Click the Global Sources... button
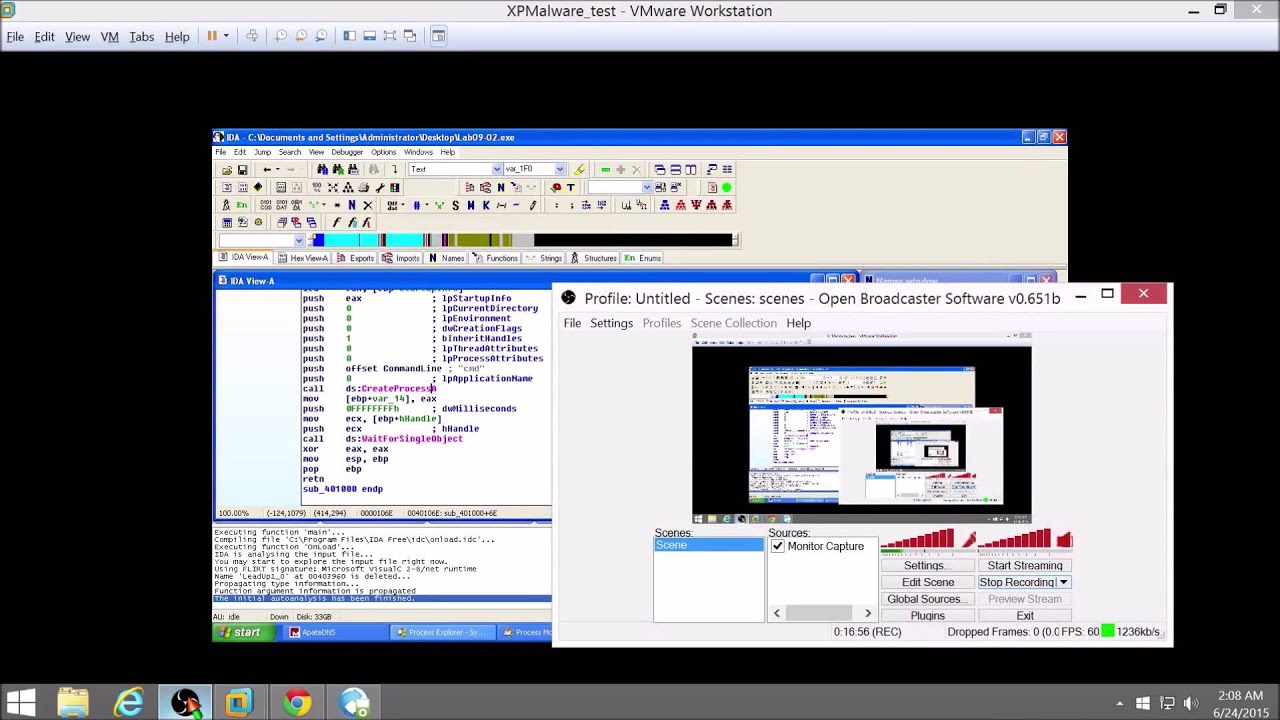Screen dimensions: 1280x720 tap(927, 599)
